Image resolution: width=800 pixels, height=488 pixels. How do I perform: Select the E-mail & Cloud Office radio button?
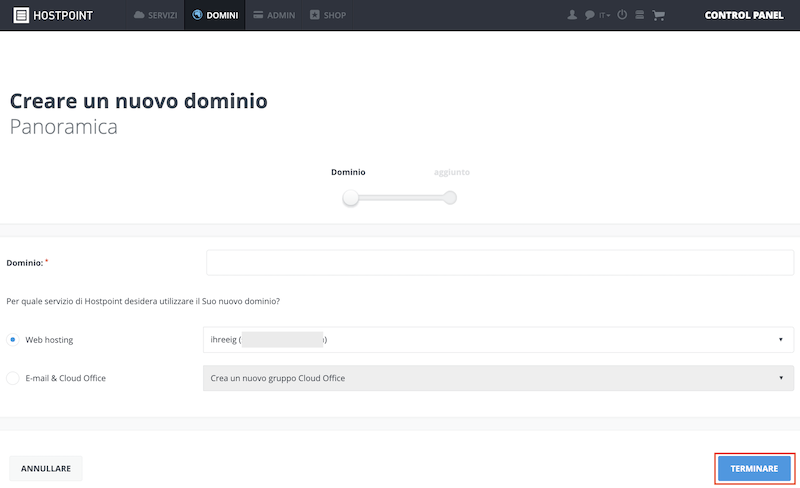point(13,378)
